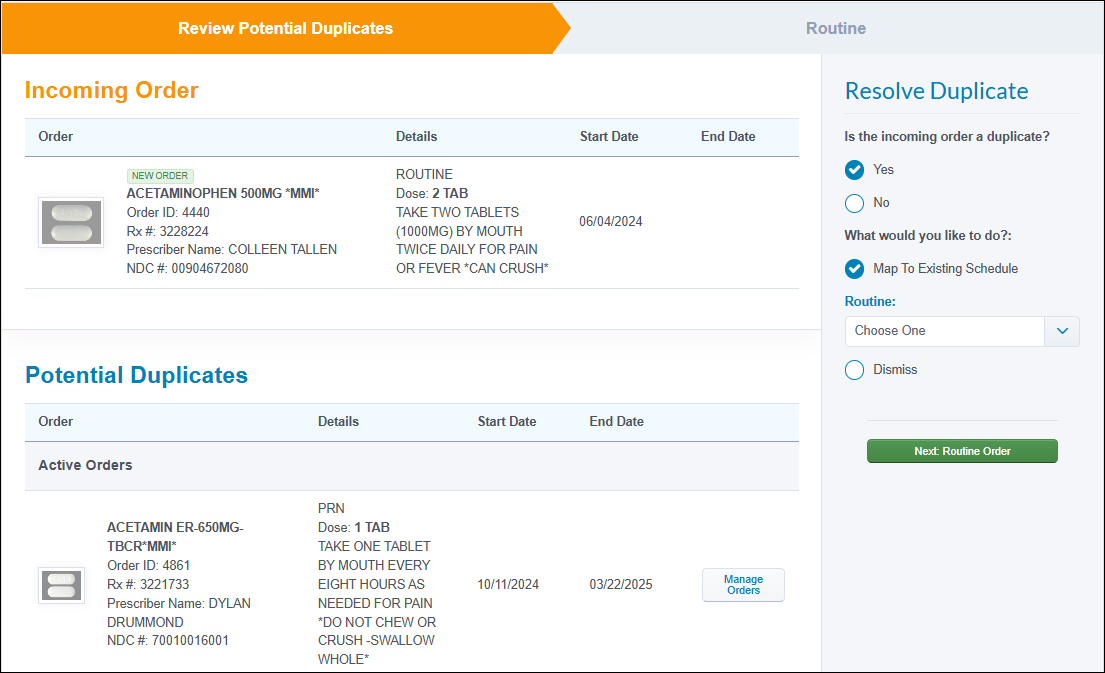Click the NEW ORDER badge

click(x=160, y=175)
